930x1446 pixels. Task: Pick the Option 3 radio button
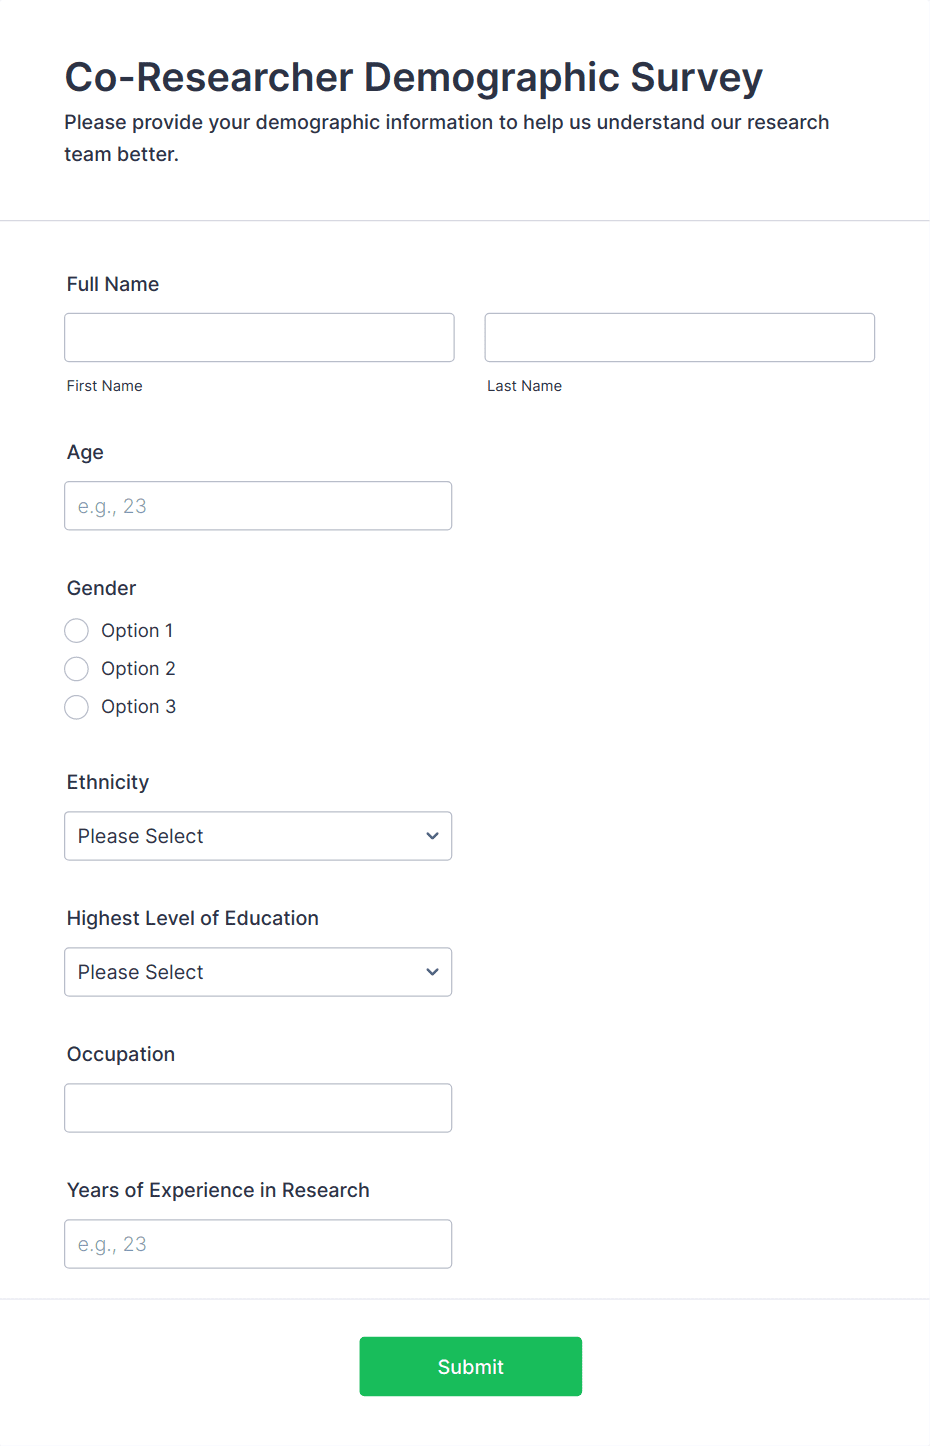pyautogui.click(x=77, y=707)
